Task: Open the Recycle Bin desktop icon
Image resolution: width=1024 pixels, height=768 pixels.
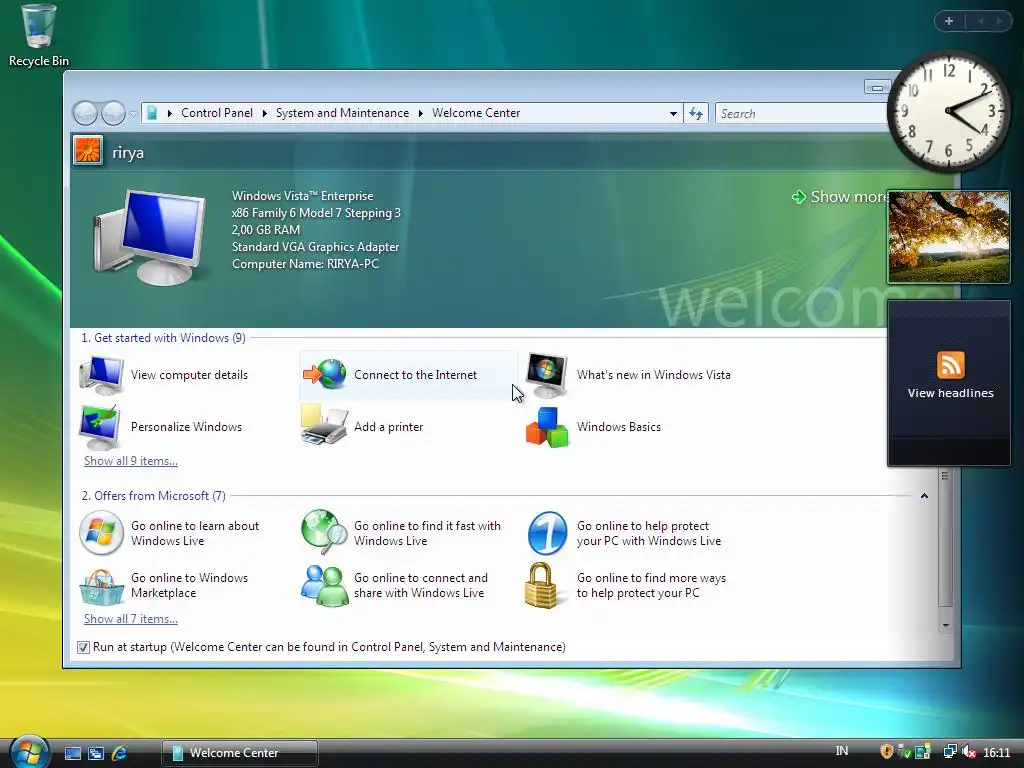Action: pos(39,35)
